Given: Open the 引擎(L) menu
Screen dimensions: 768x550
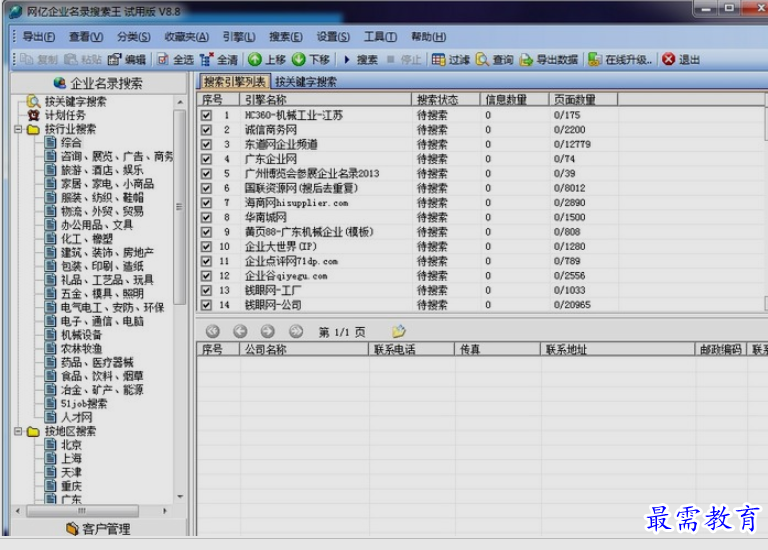Looking at the screenshot, I should (x=239, y=37).
